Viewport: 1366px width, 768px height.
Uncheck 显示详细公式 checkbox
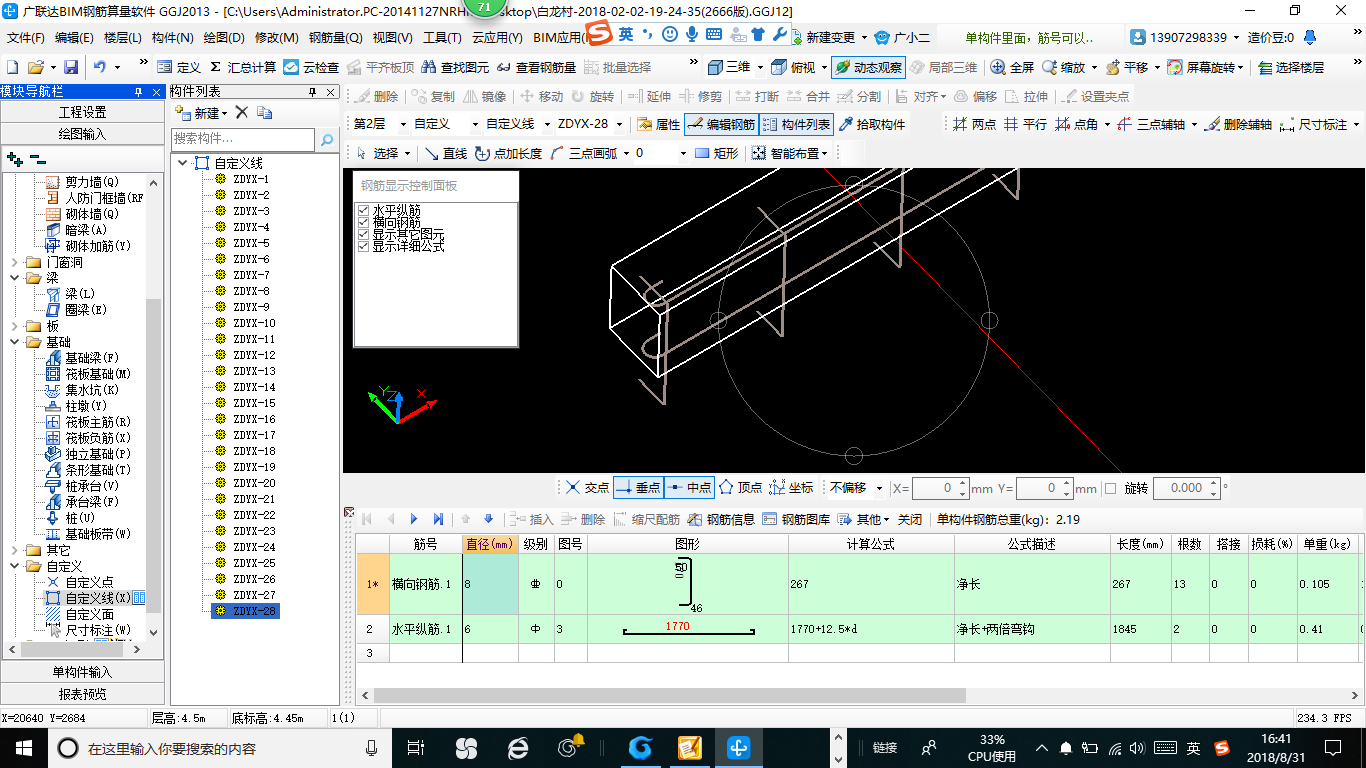pos(363,246)
